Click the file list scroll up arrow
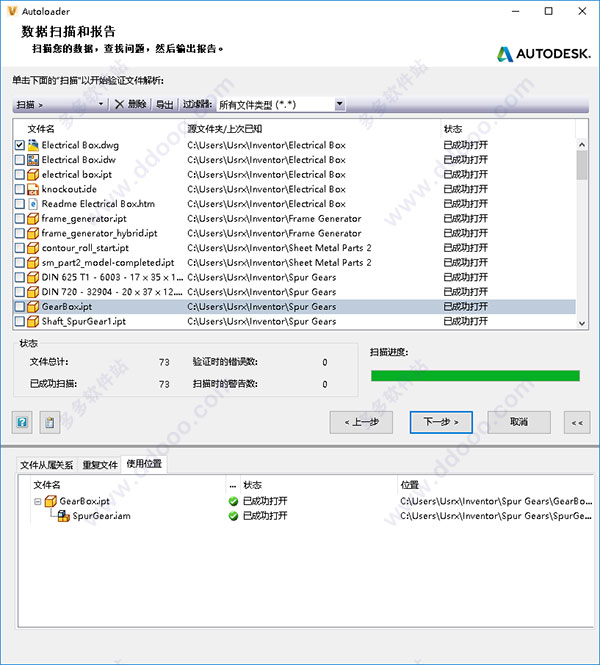The height and width of the screenshot is (665, 600). (x=582, y=145)
